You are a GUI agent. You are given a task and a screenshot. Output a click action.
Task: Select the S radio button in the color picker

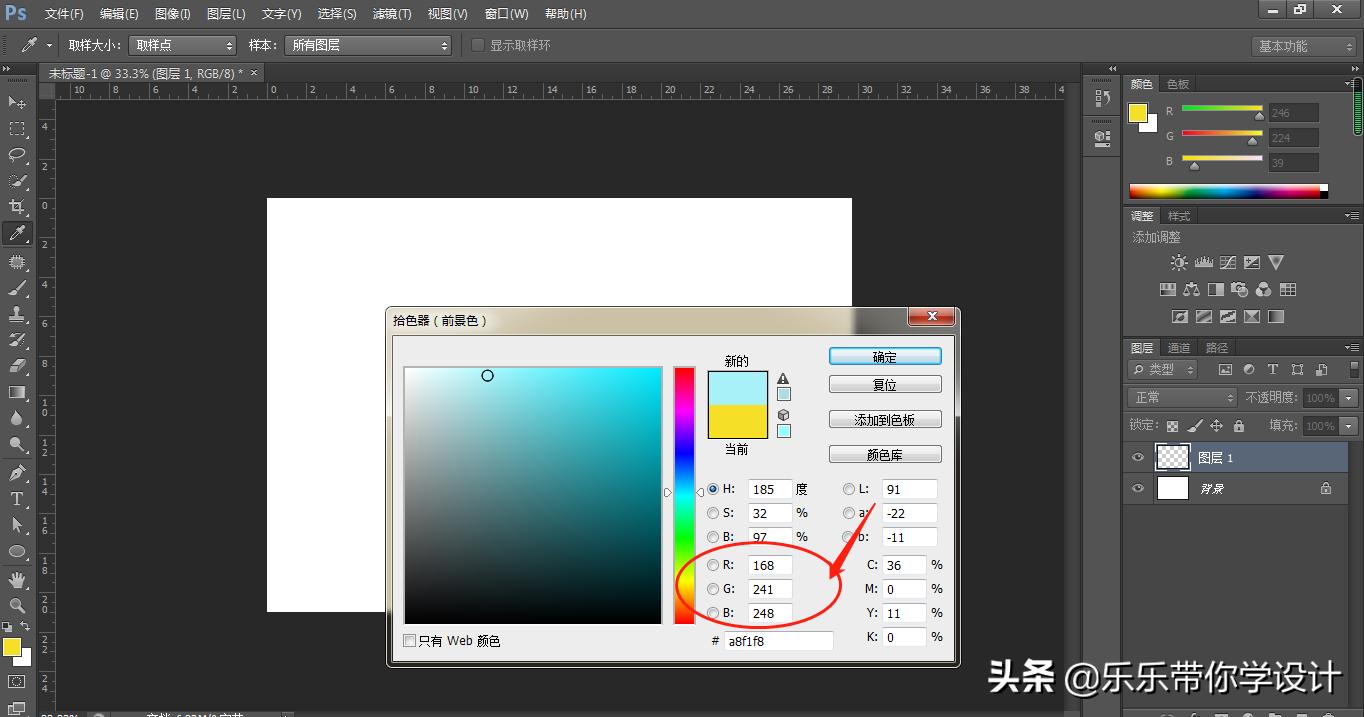[x=711, y=513]
